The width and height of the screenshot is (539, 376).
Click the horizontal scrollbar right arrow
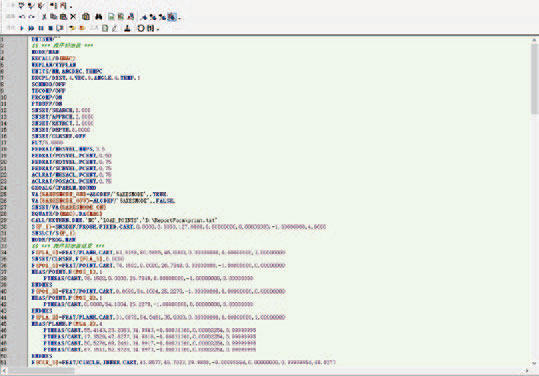527,371
